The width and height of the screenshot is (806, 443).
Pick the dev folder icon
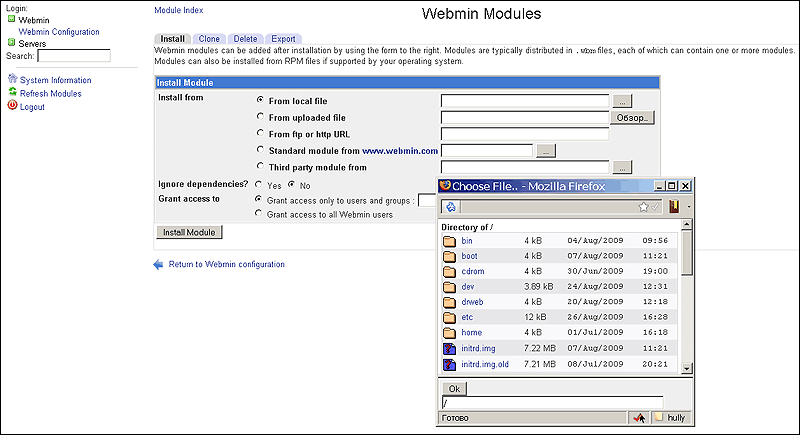449,287
